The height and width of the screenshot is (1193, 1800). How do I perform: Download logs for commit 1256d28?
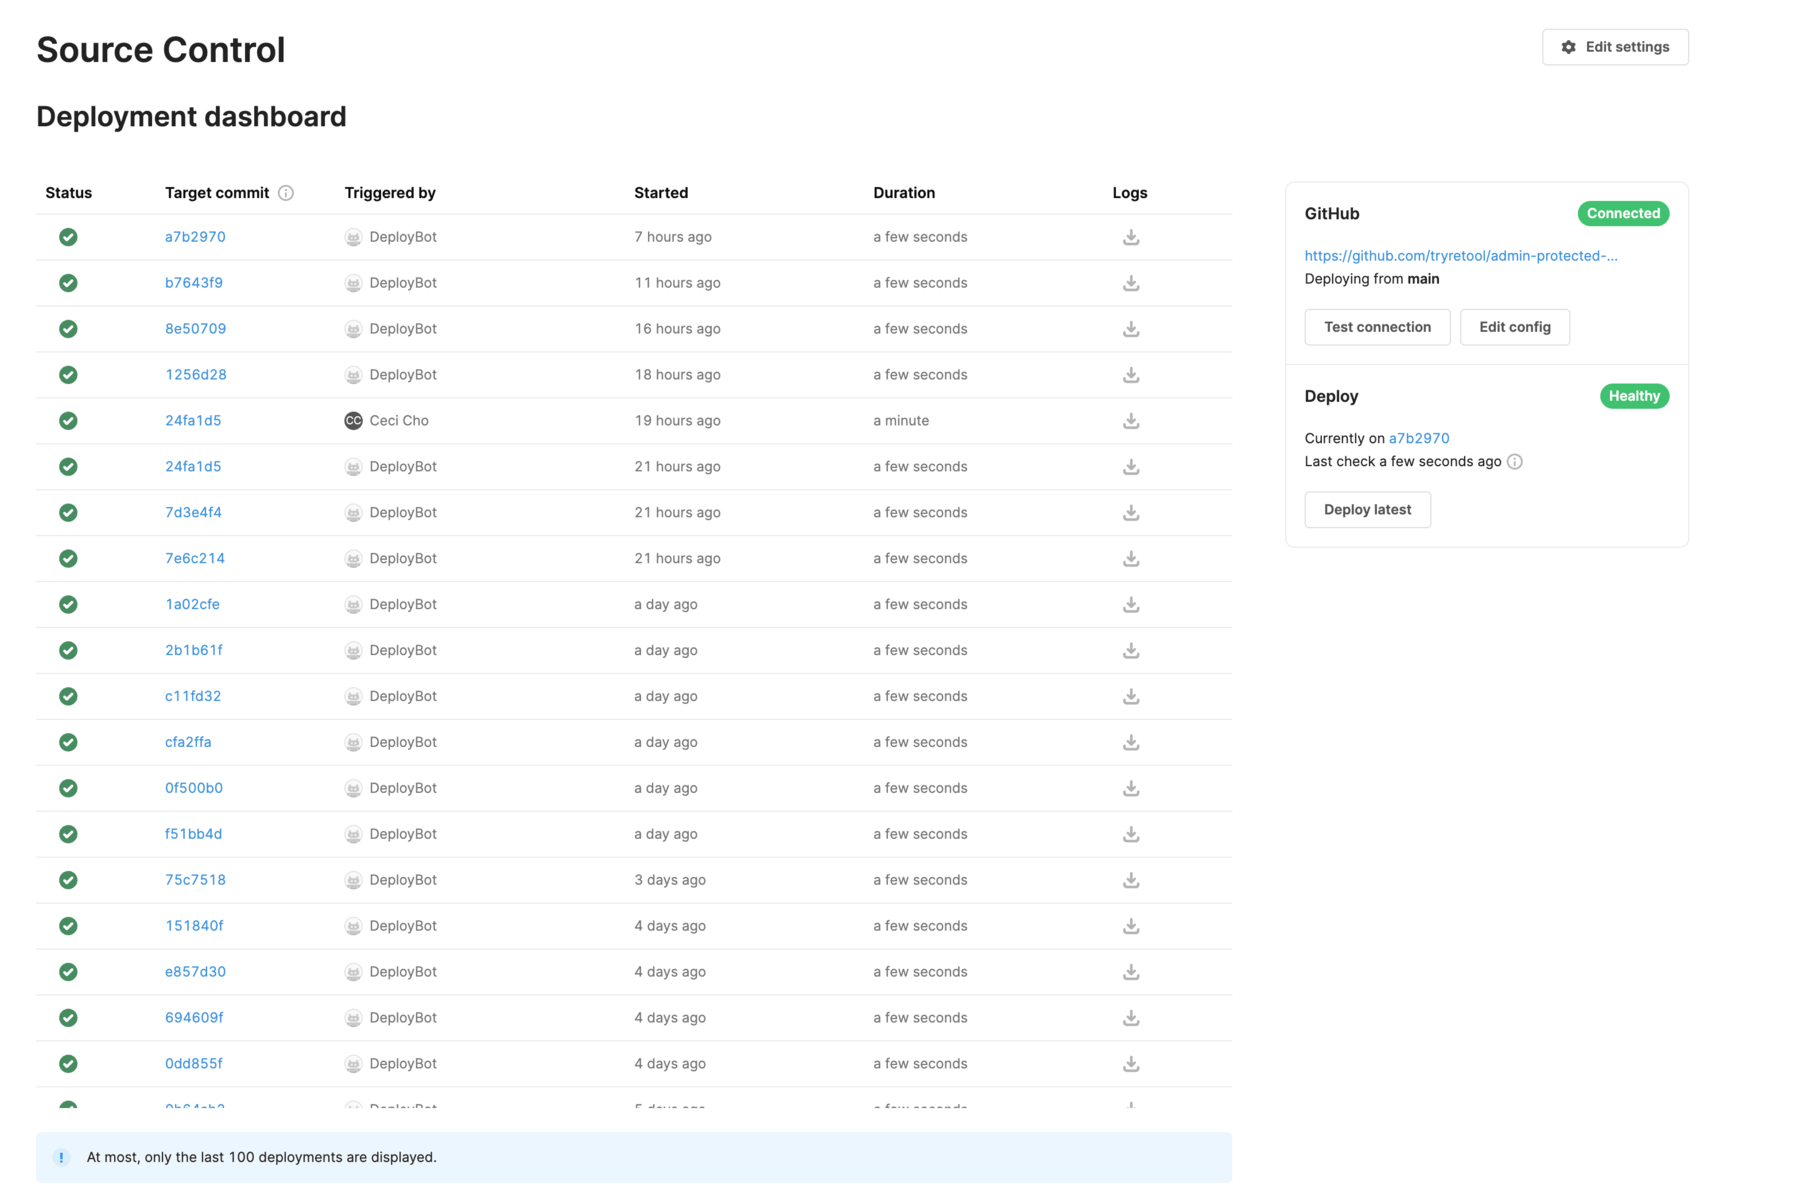pos(1131,375)
